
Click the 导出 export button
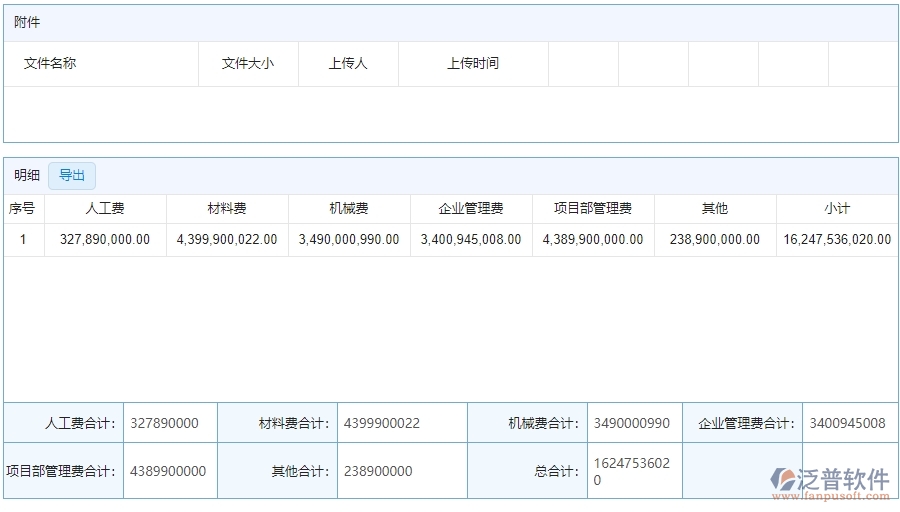[72, 176]
